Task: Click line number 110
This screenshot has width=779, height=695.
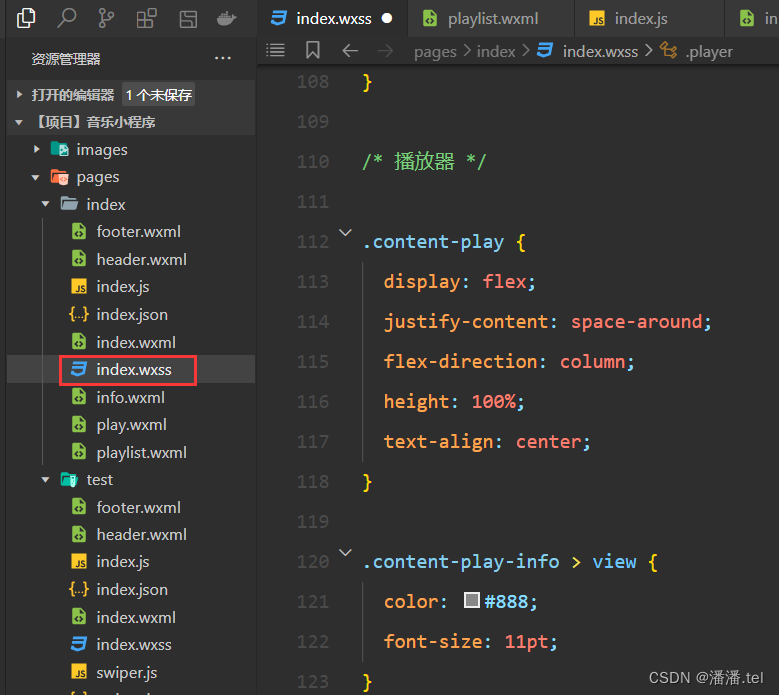Action: (313, 161)
